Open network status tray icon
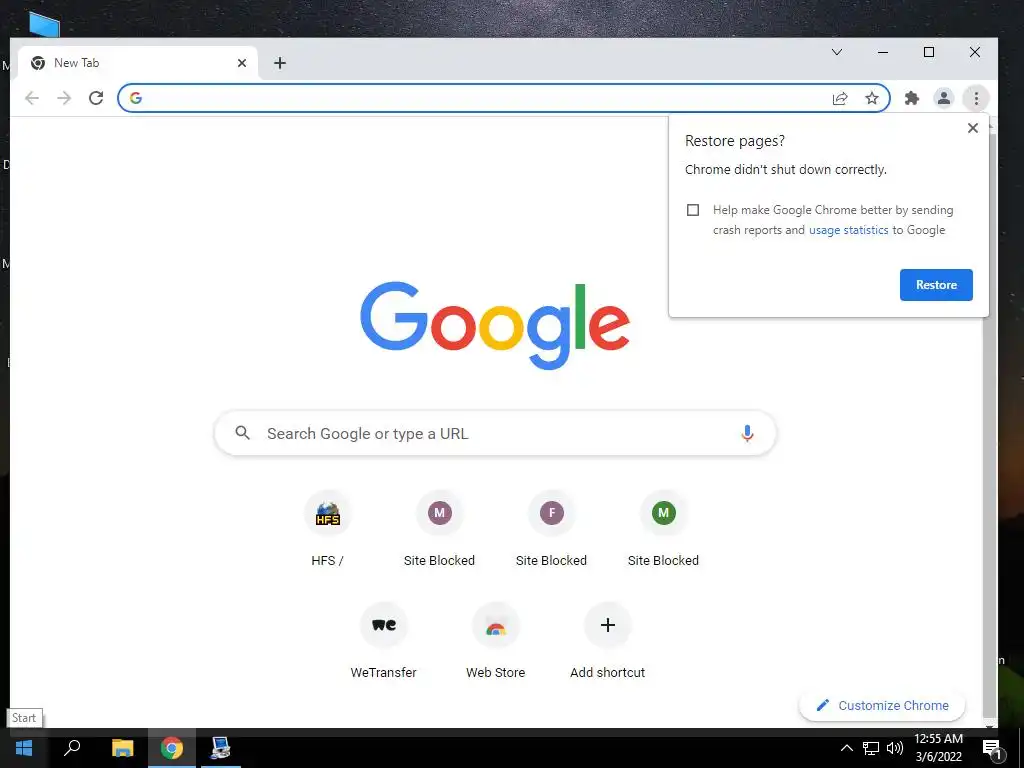This screenshot has height=768, width=1024. pyautogui.click(x=871, y=748)
